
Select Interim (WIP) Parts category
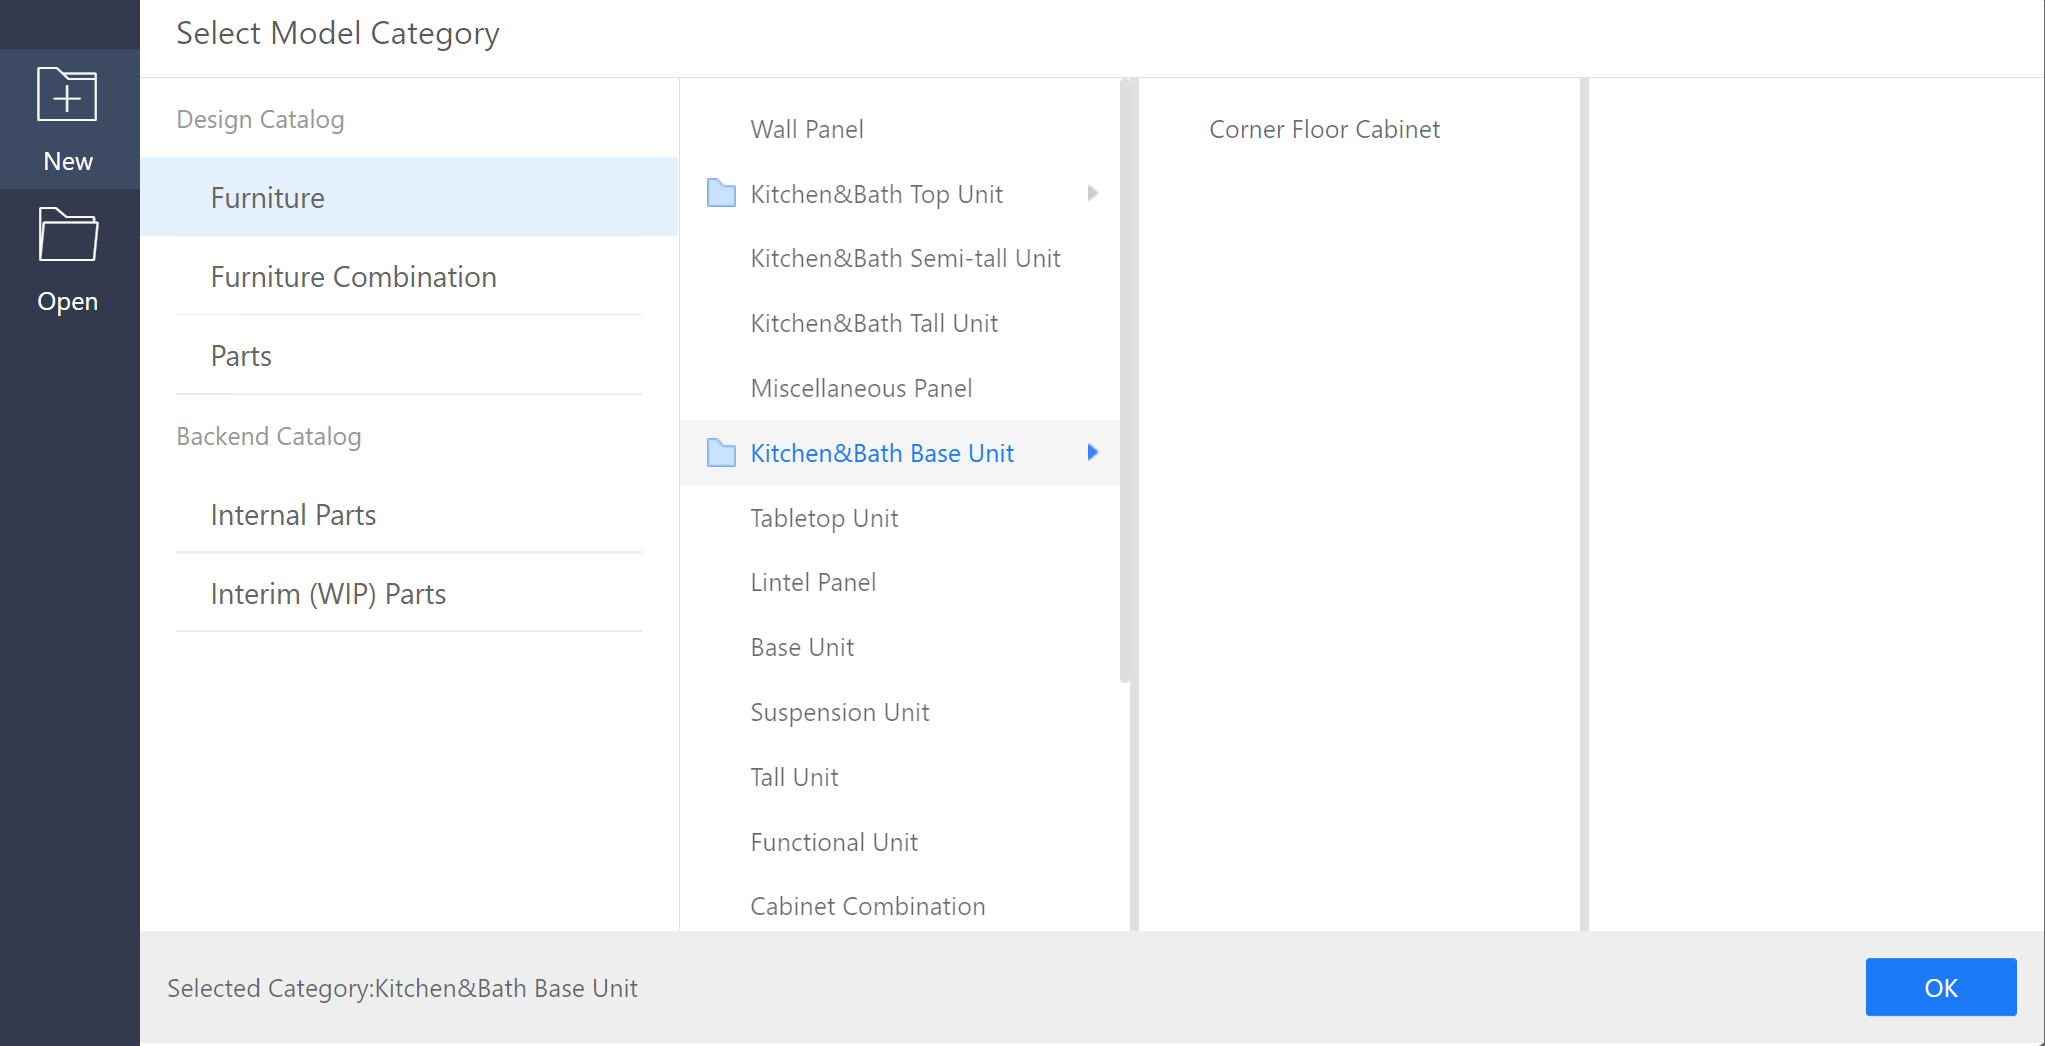[x=328, y=594]
